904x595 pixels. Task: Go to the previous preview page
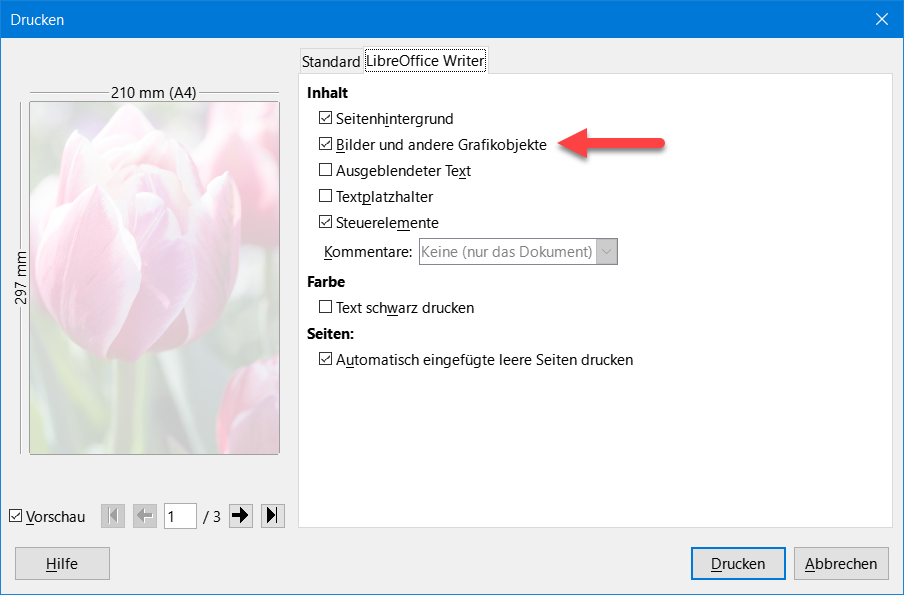(145, 516)
